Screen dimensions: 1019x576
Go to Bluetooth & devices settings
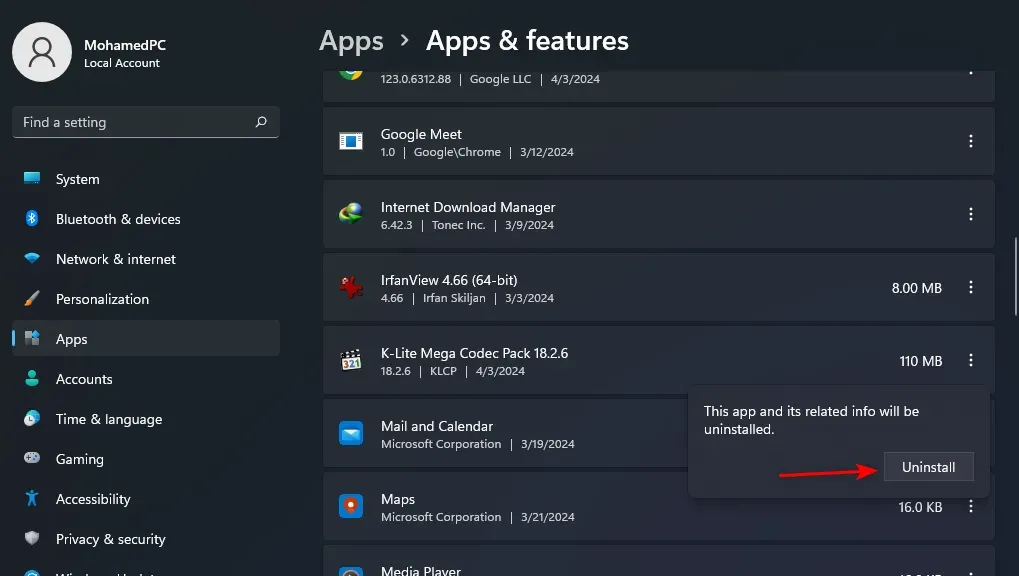146,219
